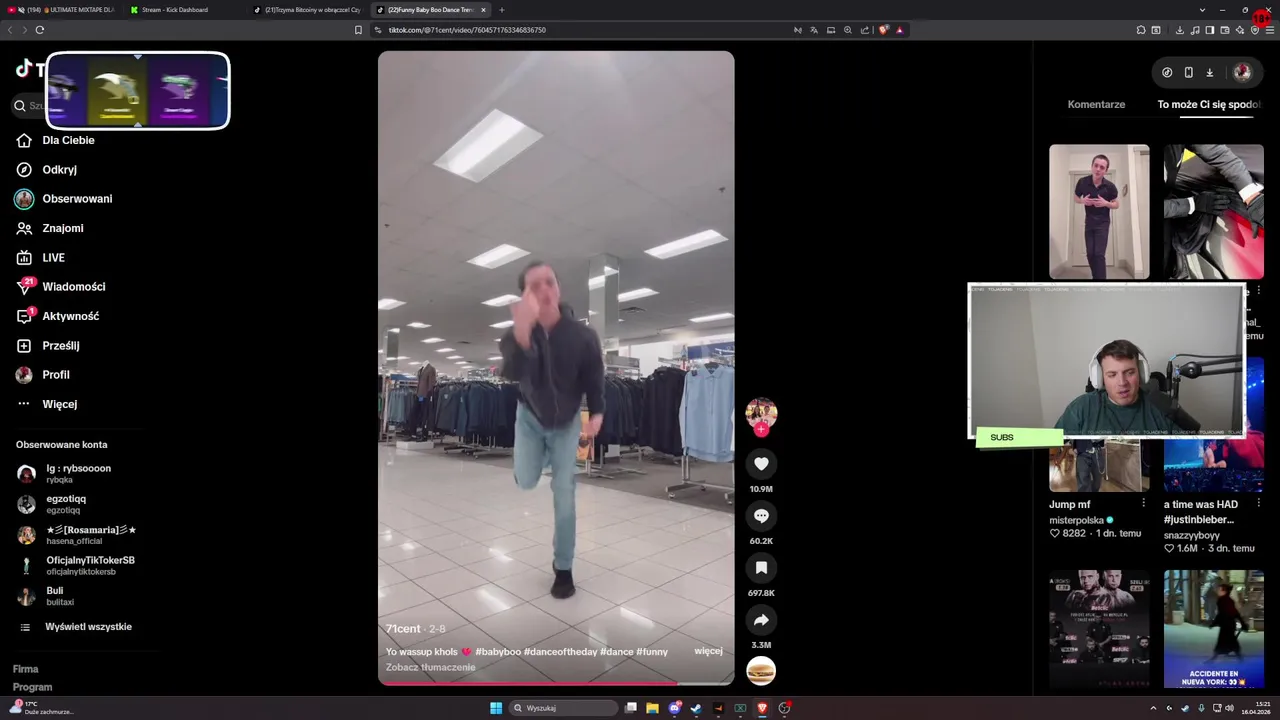This screenshot has width=1280, height=720.
Task: Open a new browser tab
Action: click(x=502, y=10)
